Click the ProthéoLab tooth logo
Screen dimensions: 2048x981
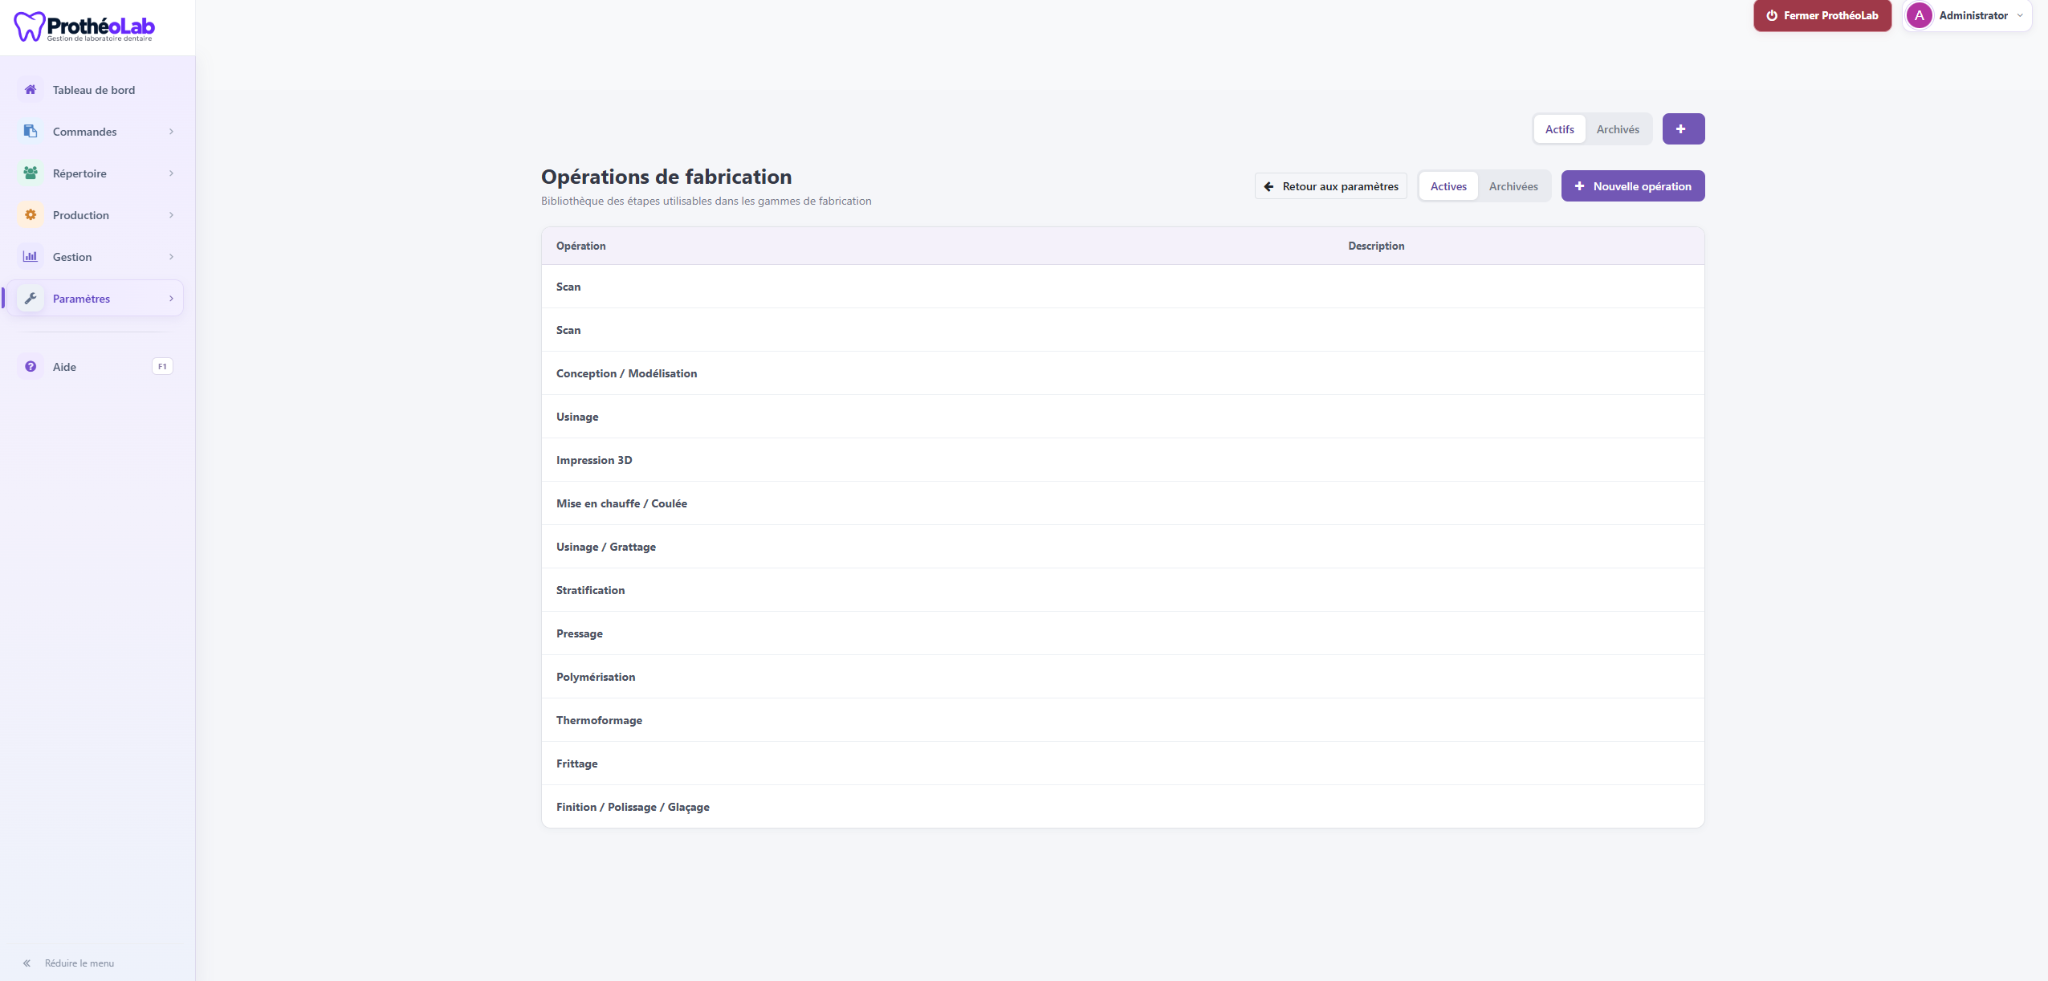(x=29, y=27)
